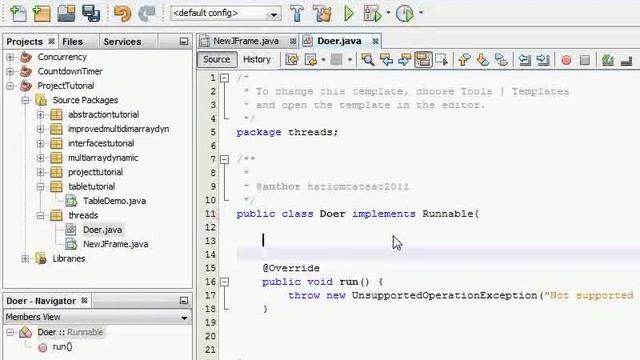Find Previous Occurrence icon
The image size is (640, 360).
coord(386,60)
